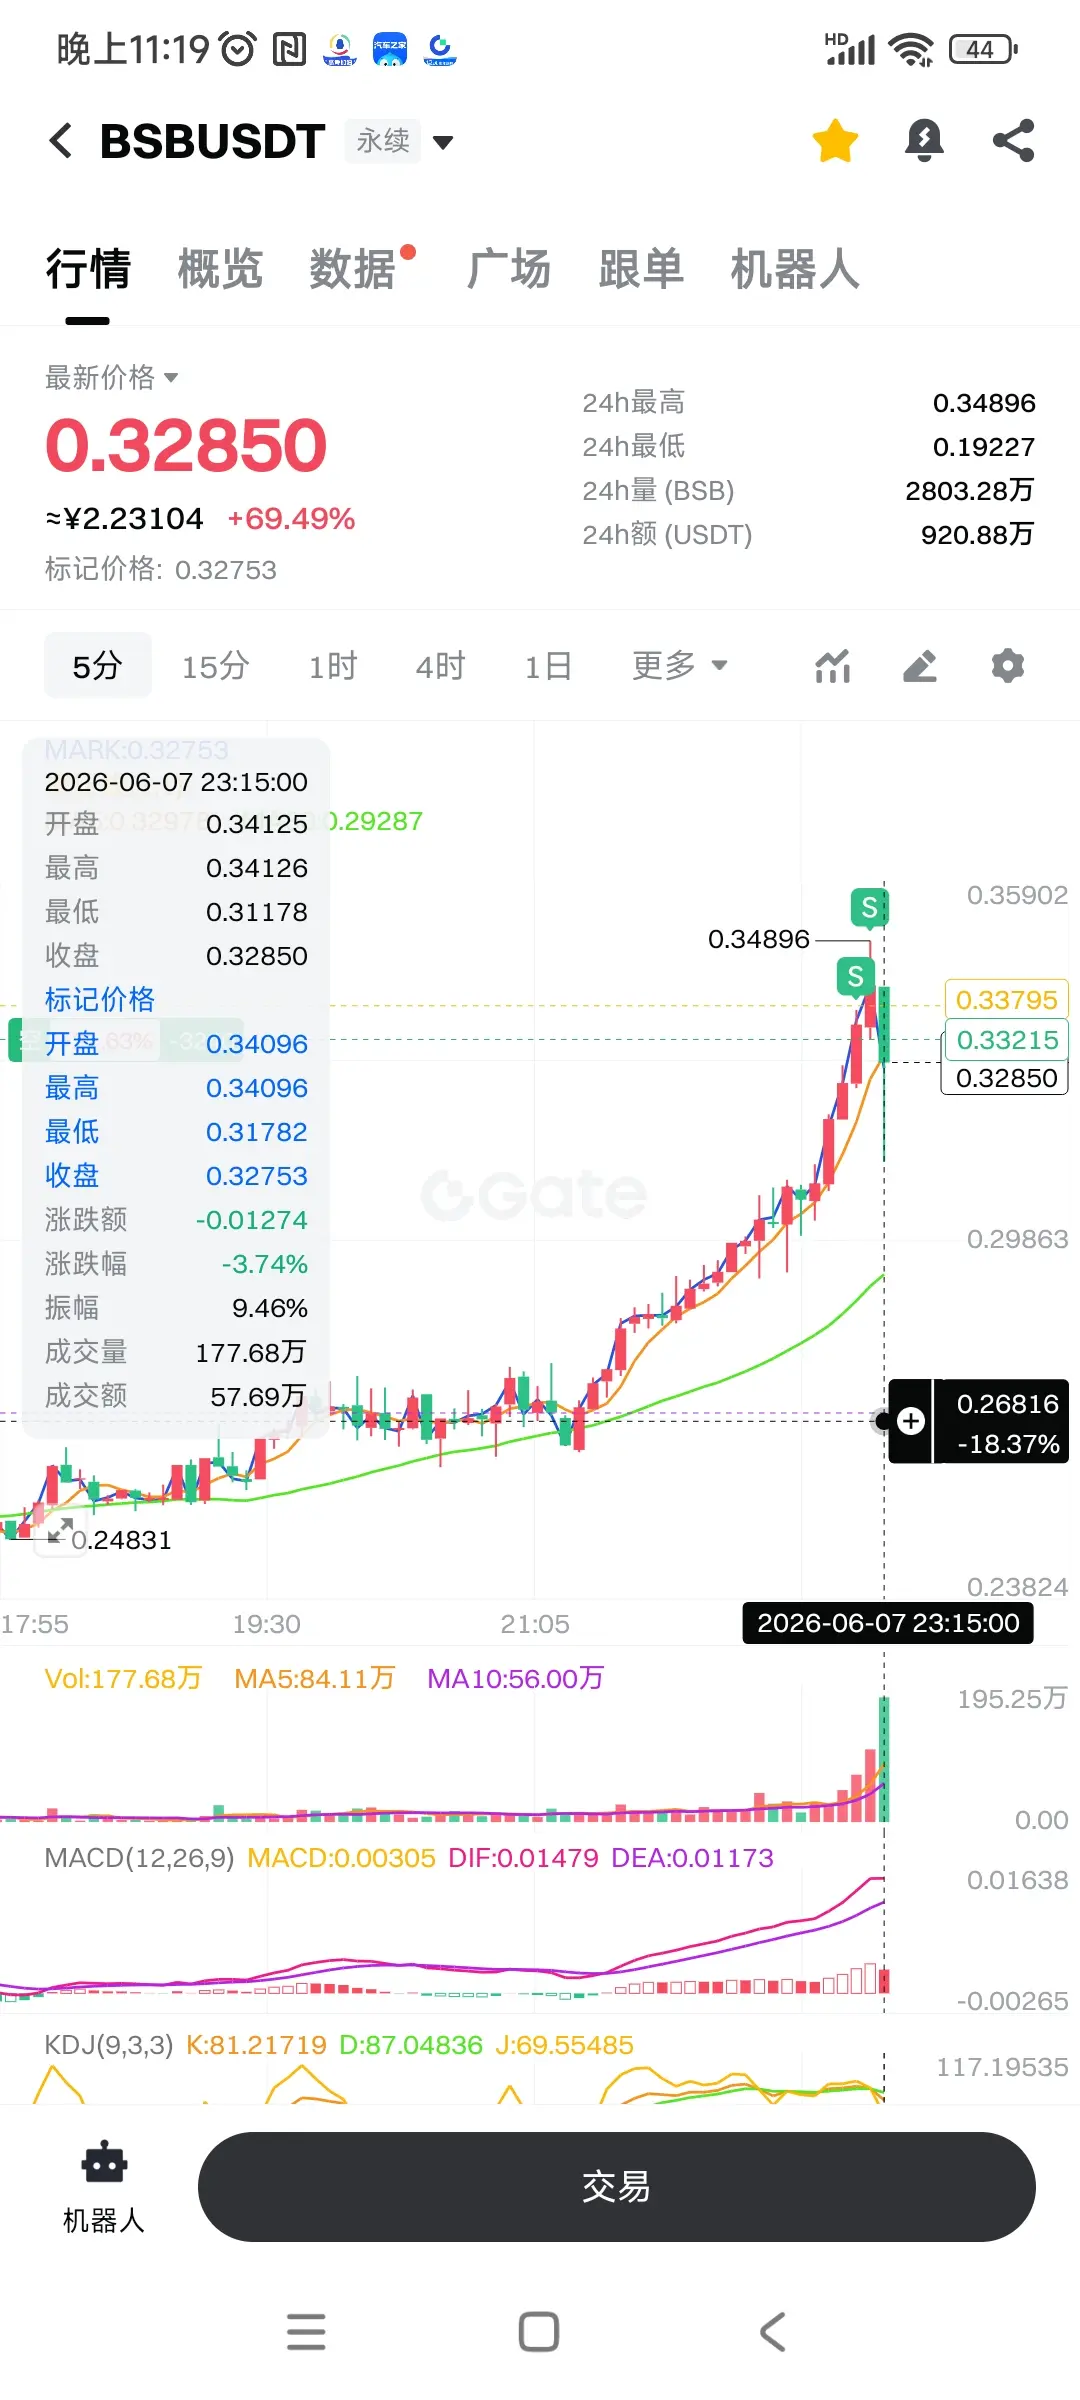Tap the MA5:84.11万 volume label
The width and height of the screenshot is (1080, 2400).
(315, 1678)
